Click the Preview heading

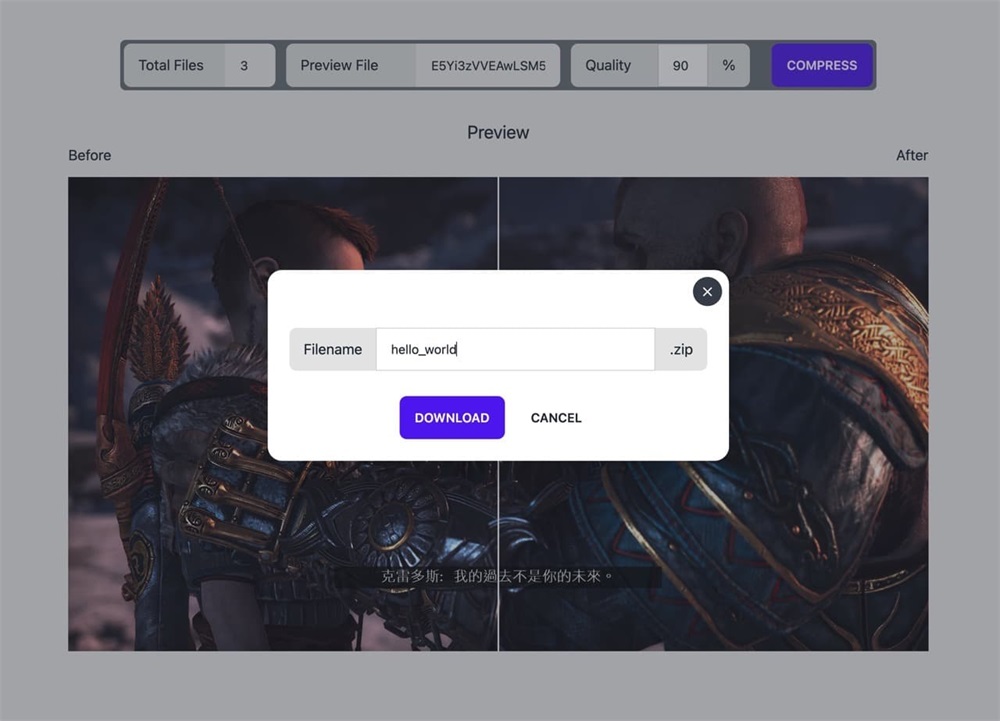[x=498, y=132]
